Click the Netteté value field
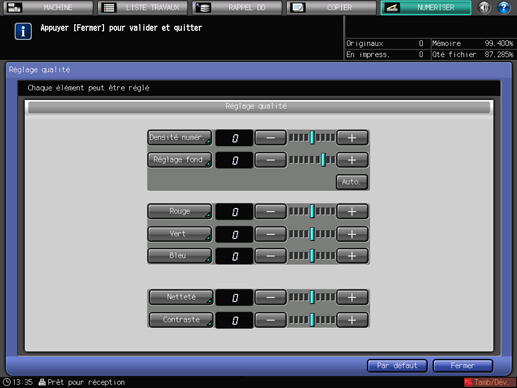Screen dimensions: 517x388 coord(234,298)
